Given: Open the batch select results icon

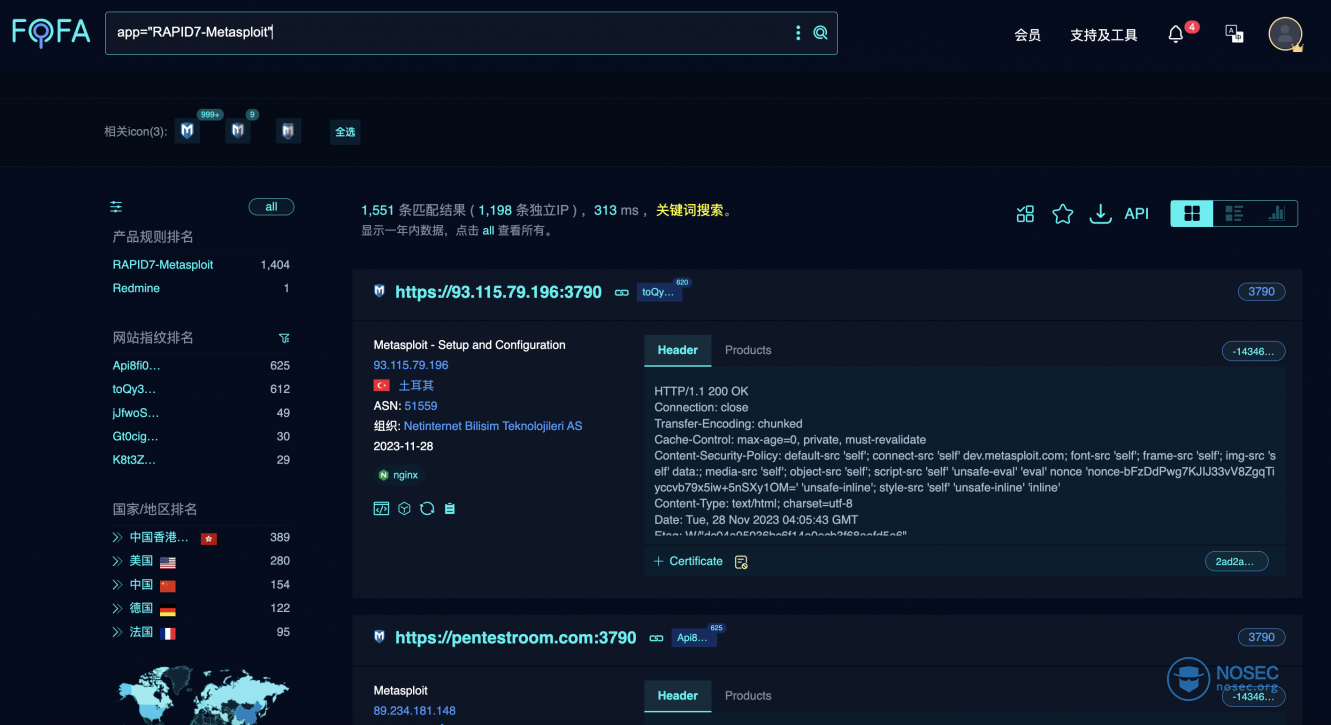Looking at the screenshot, I should pyautogui.click(x=1025, y=213).
